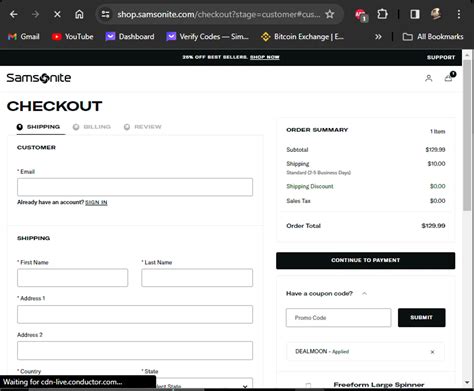The image size is (474, 391).
Task: Focus the Promo Code field
Action: [338, 318]
